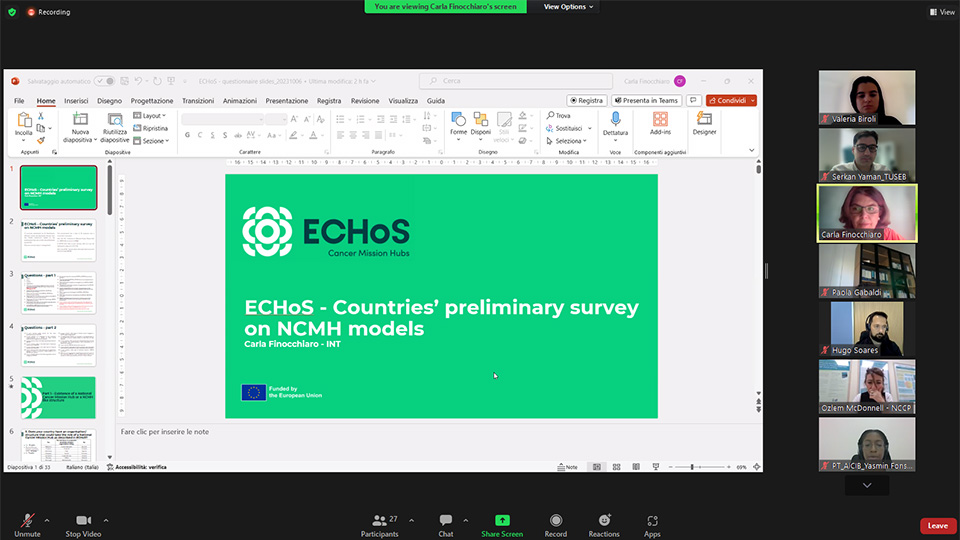960x540 pixels.
Task: Click the Stop Video camera icon
Action: pos(83,521)
